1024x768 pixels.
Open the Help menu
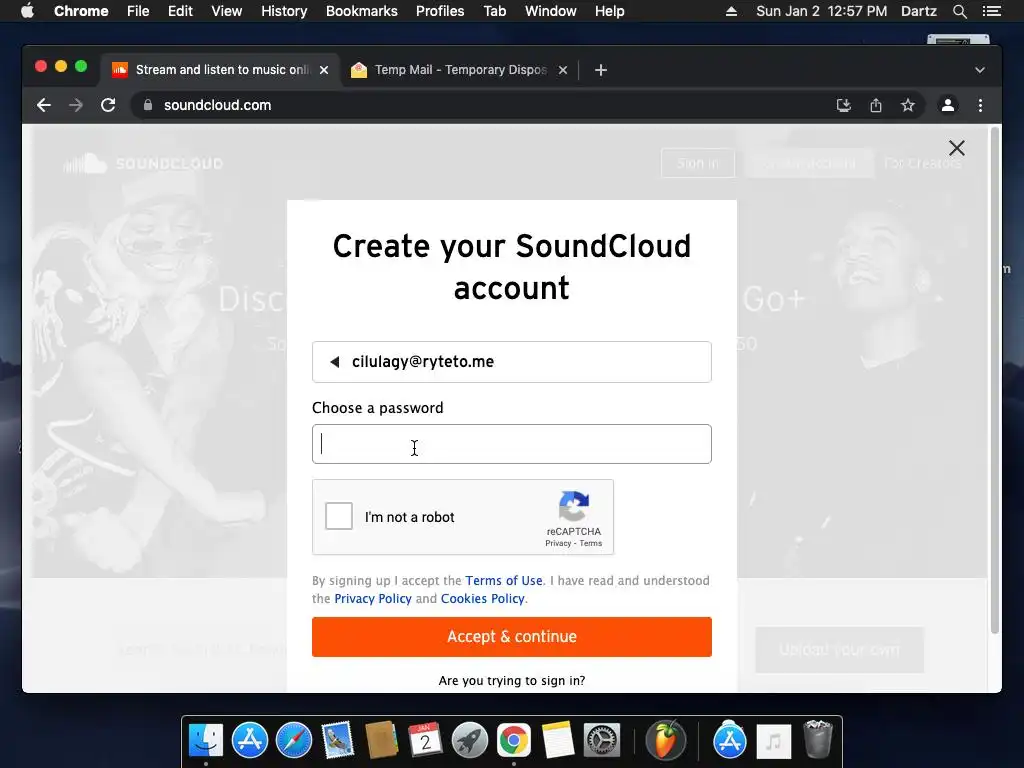(609, 11)
